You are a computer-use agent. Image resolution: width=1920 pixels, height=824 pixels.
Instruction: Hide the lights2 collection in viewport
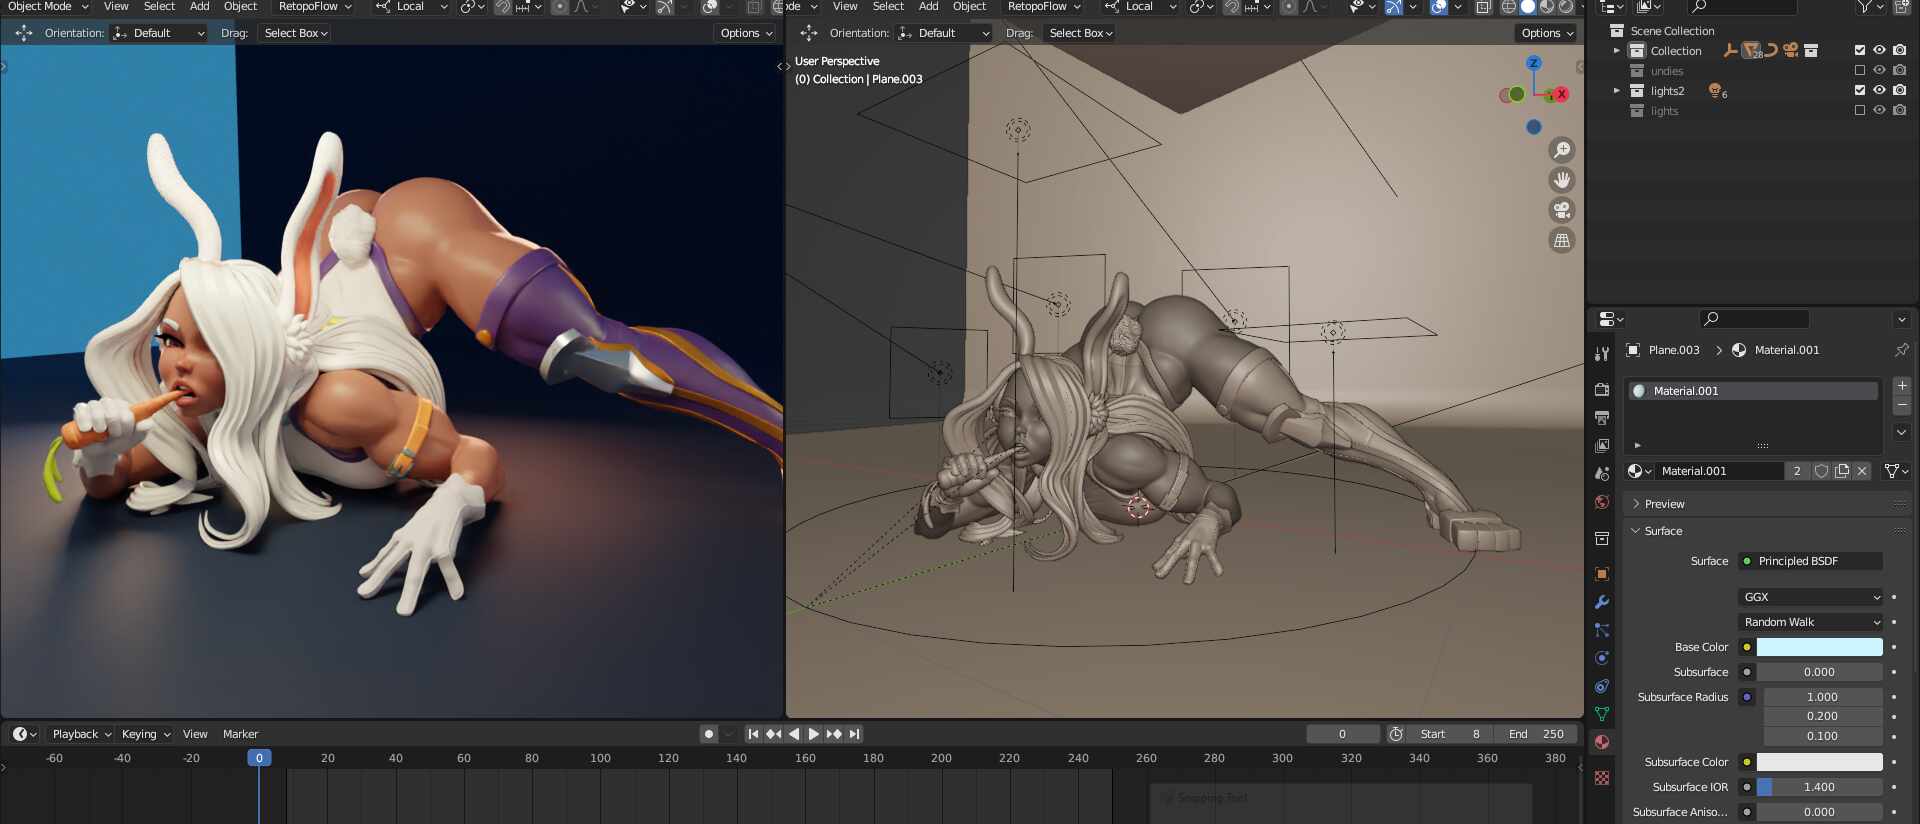coord(1879,90)
